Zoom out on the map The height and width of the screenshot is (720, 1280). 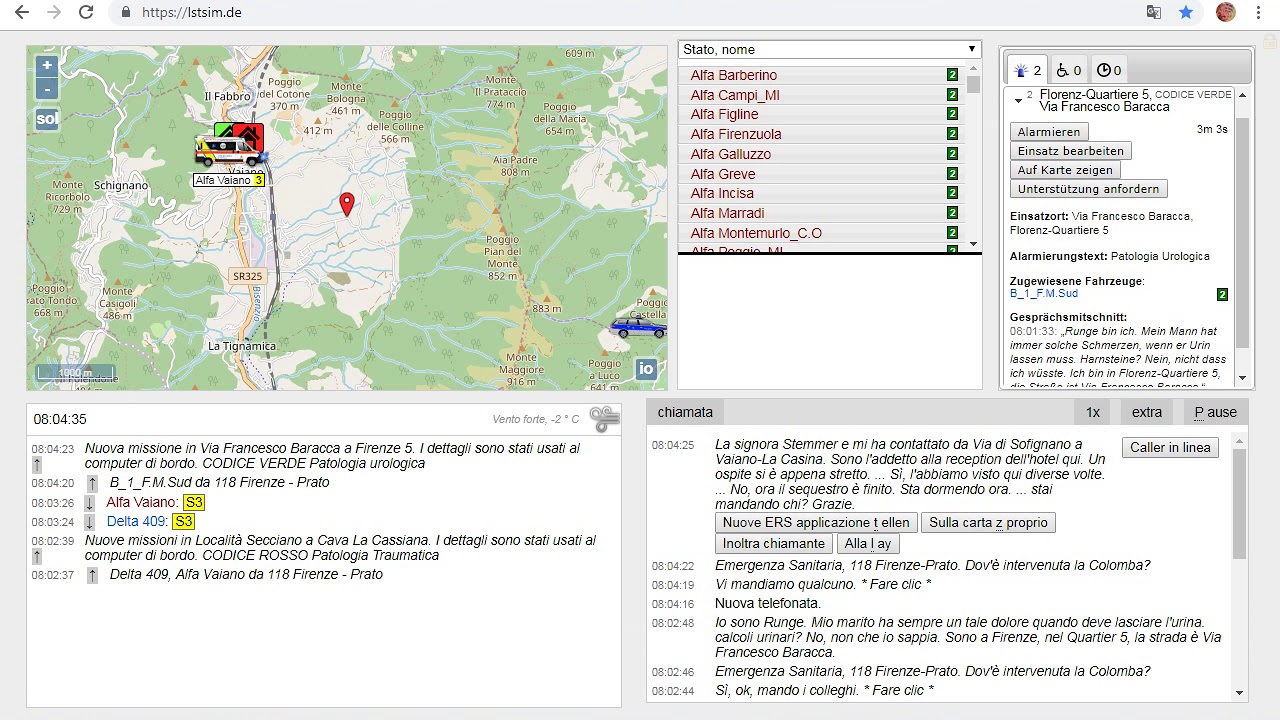click(47, 89)
